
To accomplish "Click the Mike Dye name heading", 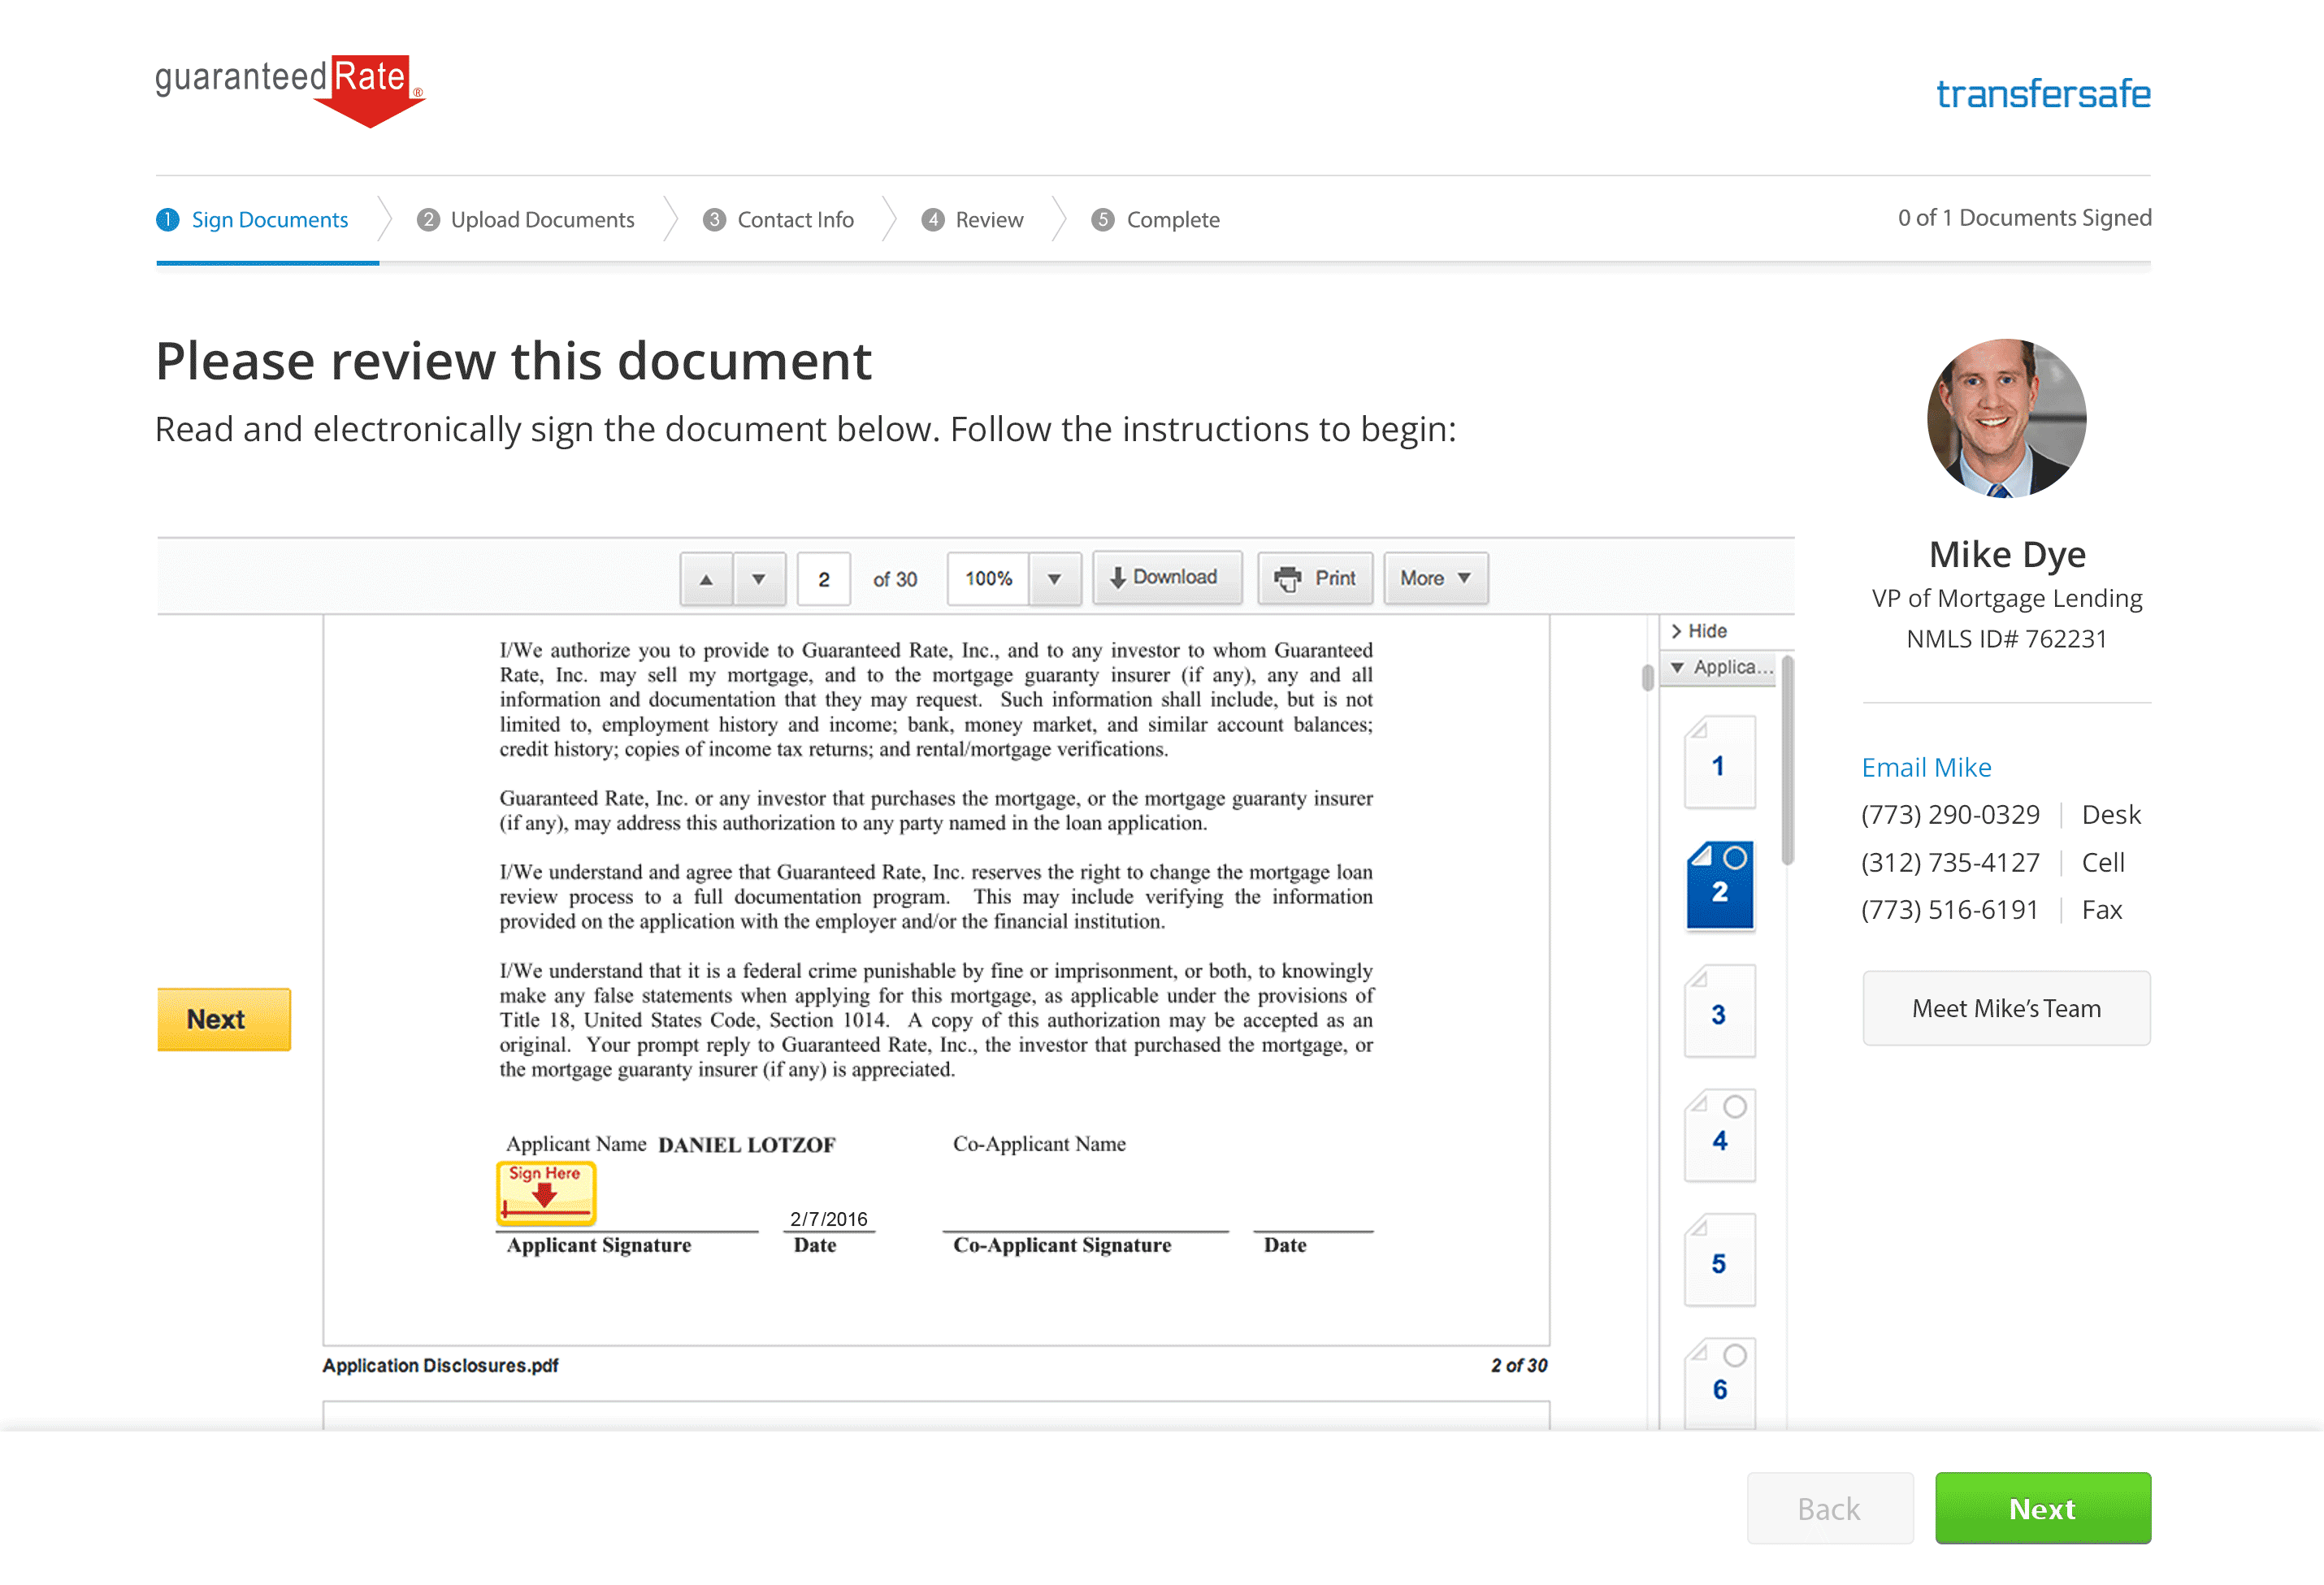I will (x=2007, y=554).
